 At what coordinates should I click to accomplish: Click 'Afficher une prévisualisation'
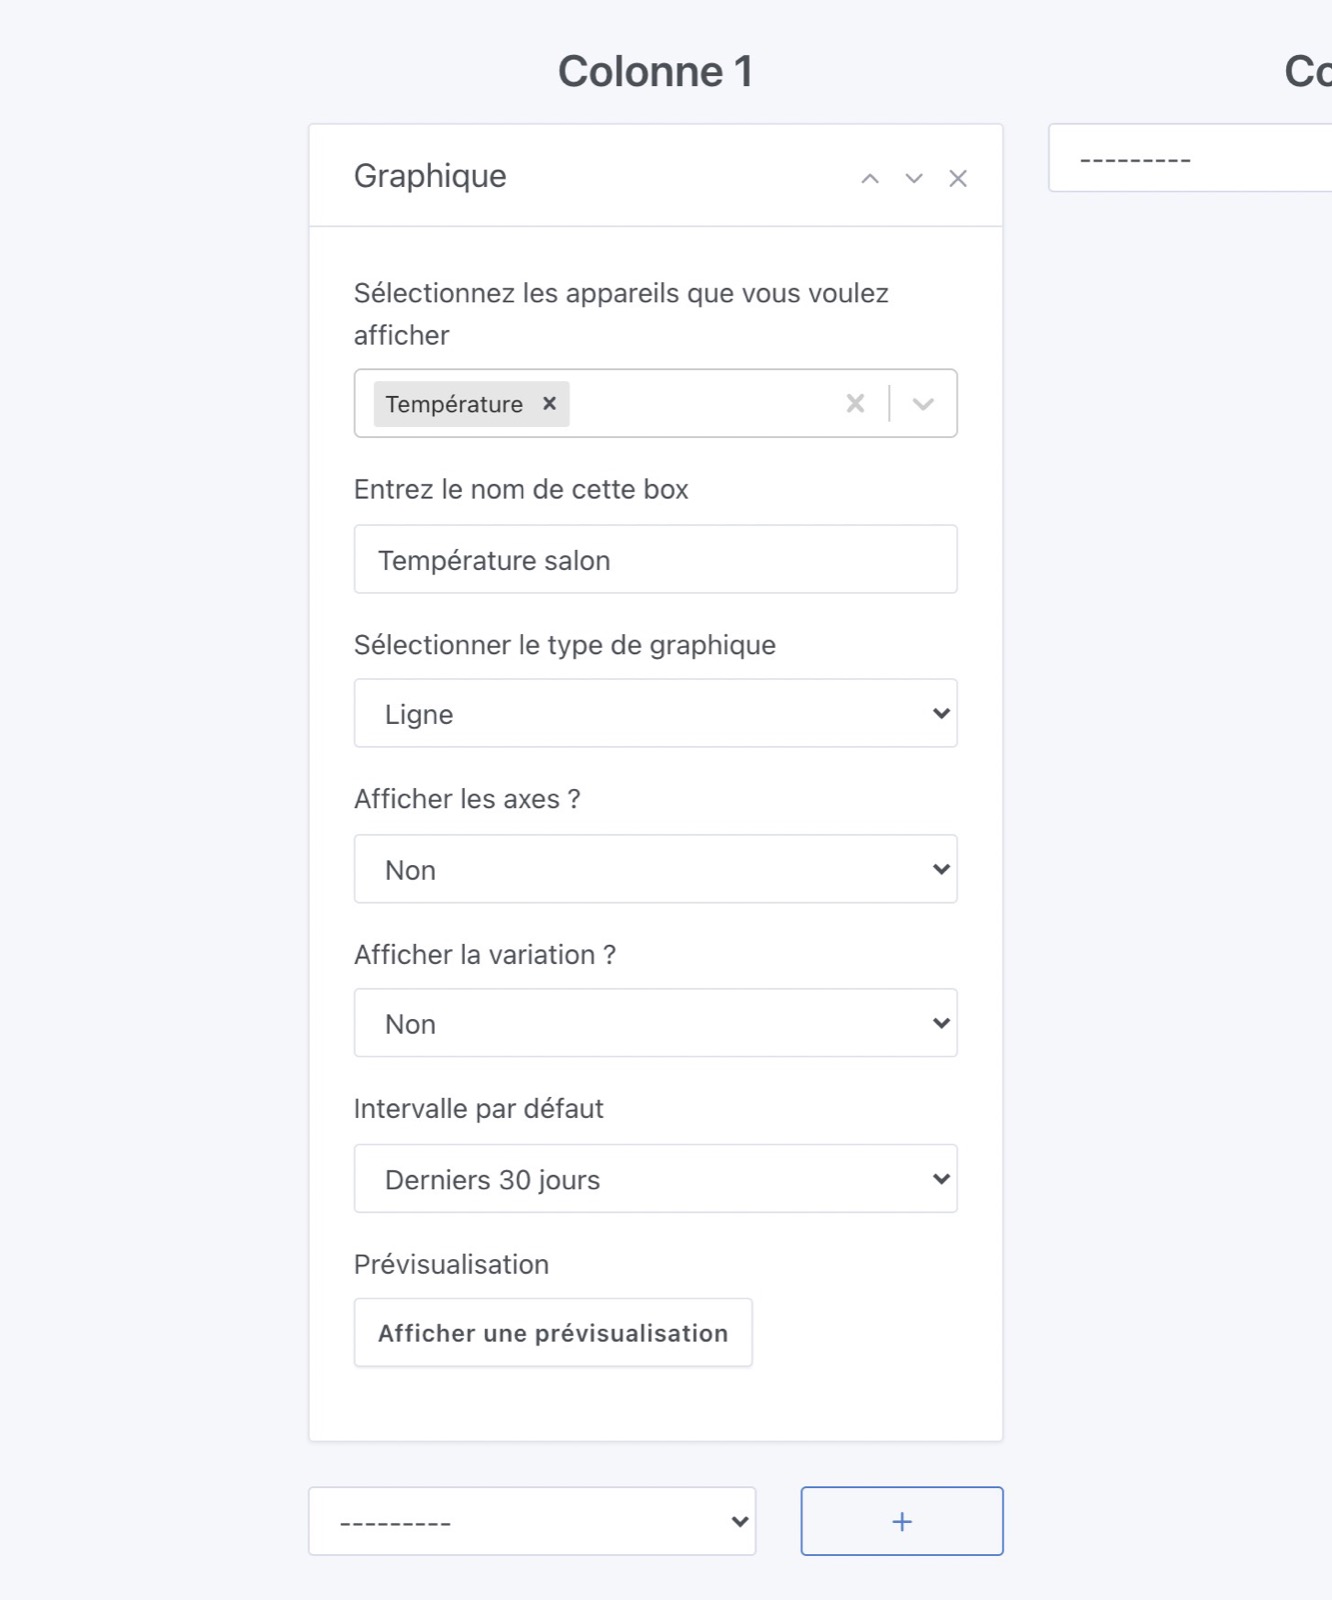click(x=553, y=1332)
